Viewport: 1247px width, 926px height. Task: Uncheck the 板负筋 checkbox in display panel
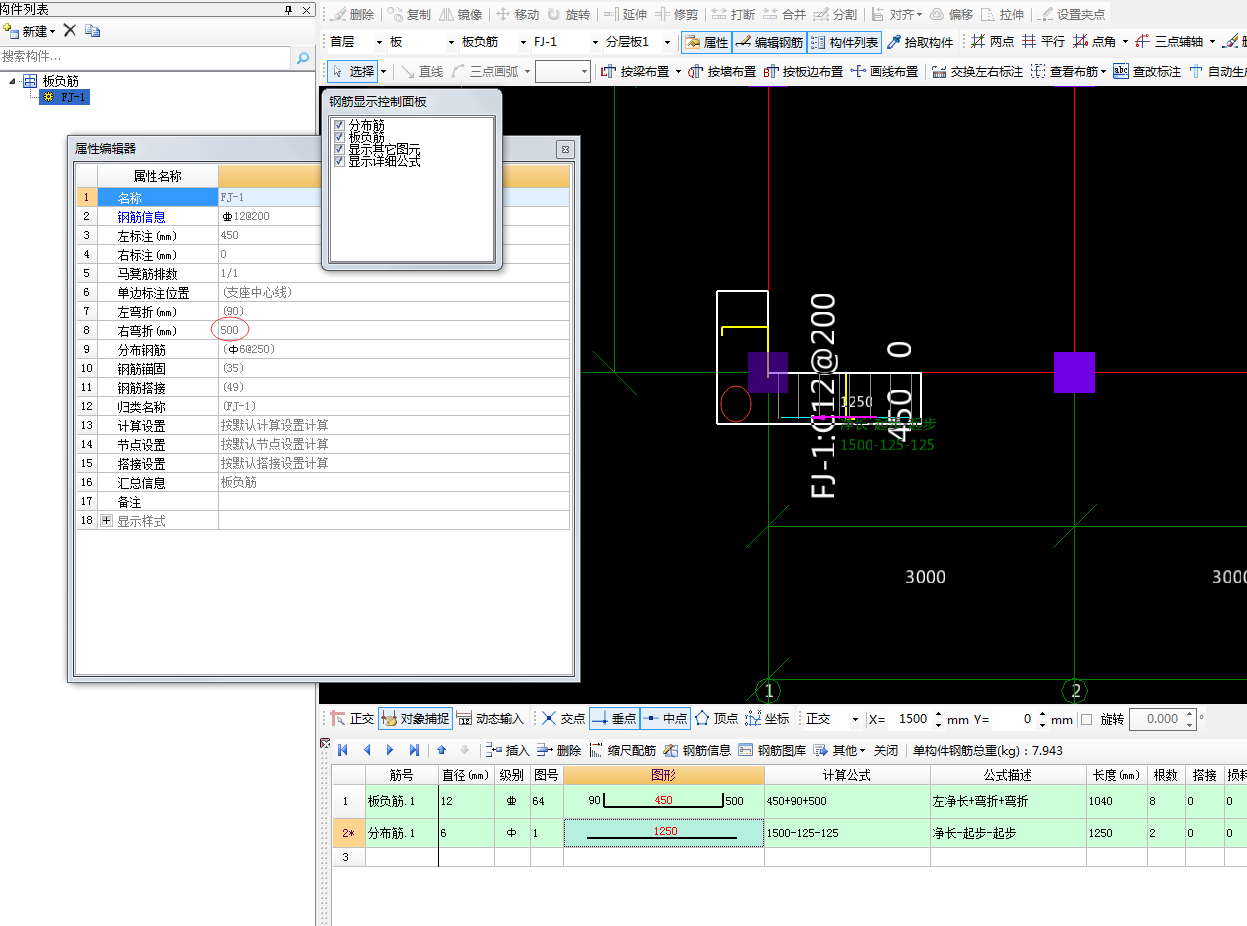click(340, 137)
